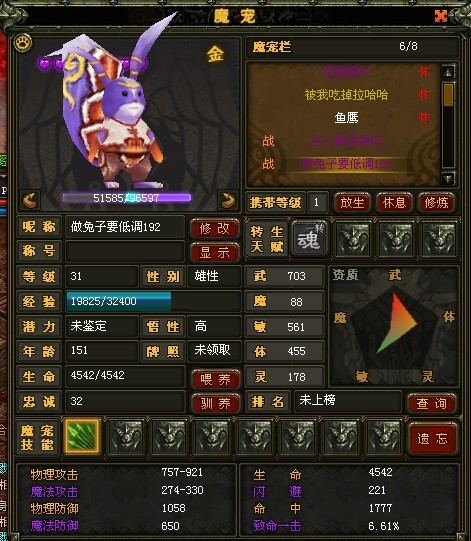The width and height of the screenshot is (471, 541).
Task: Click the 魂 reincarnation talent icon
Action: coord(310,239)
